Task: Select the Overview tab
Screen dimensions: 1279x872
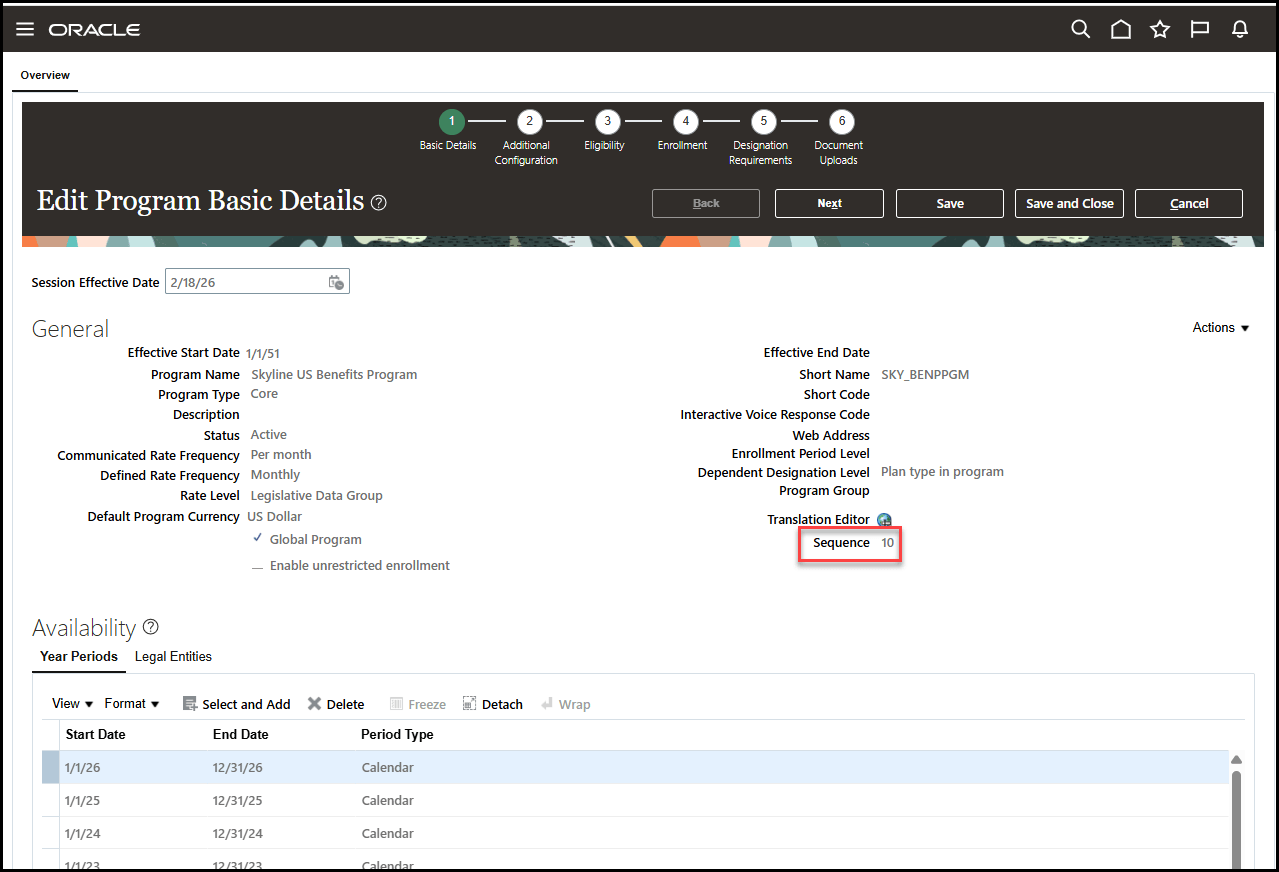Action: [45, 75]
